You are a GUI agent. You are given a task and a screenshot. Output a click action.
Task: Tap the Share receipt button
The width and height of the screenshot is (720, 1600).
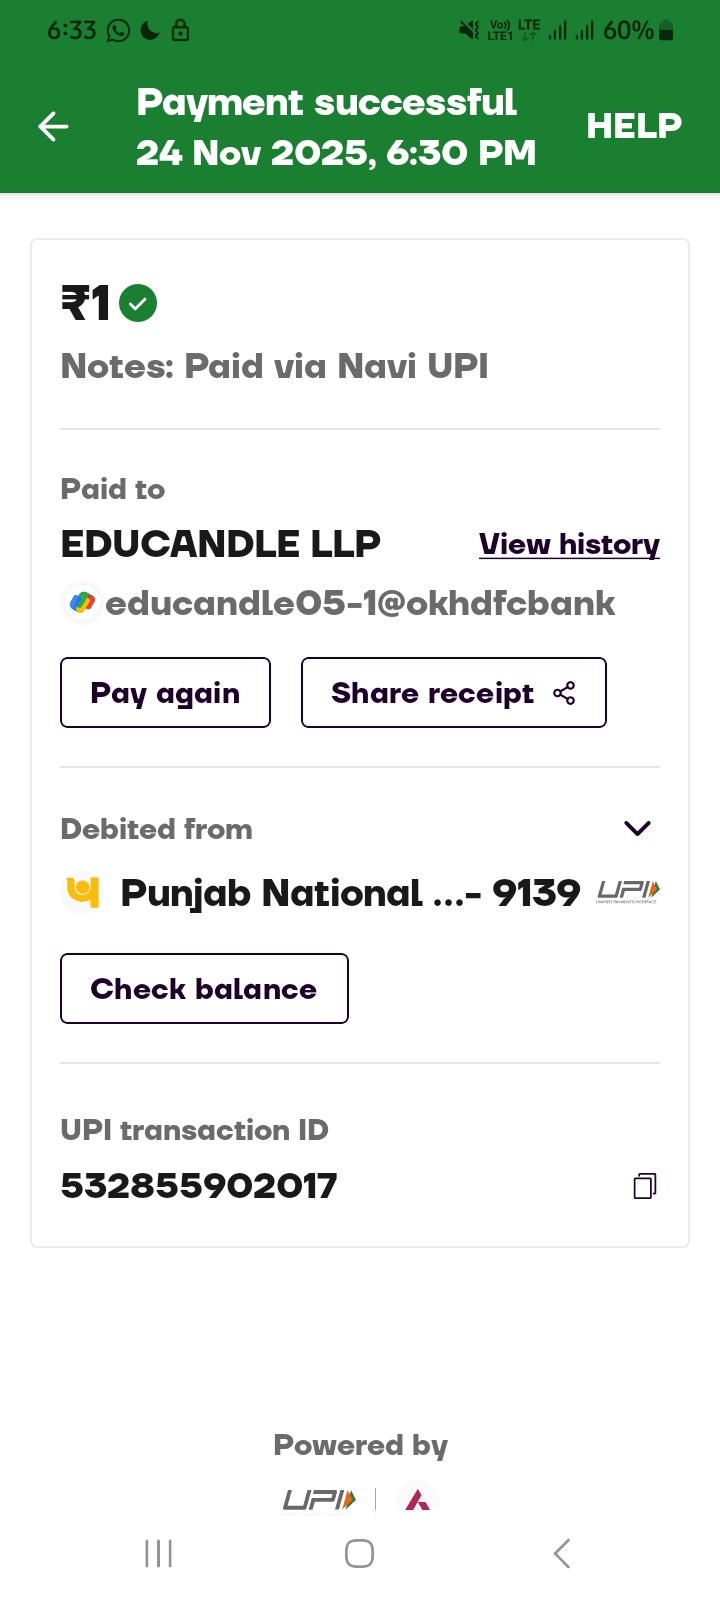click(x=453, y=693)
